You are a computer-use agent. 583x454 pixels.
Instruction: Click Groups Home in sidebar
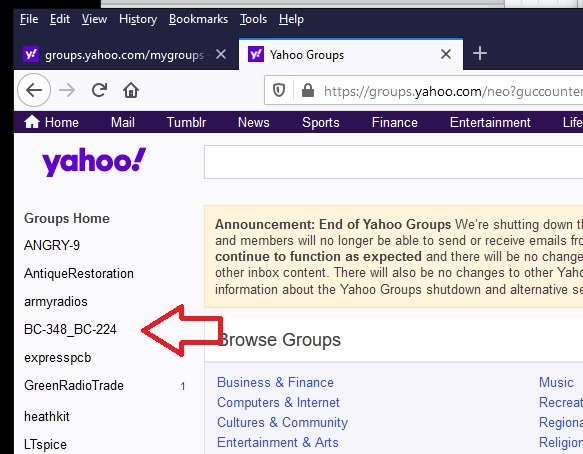[x=67, y=218]
